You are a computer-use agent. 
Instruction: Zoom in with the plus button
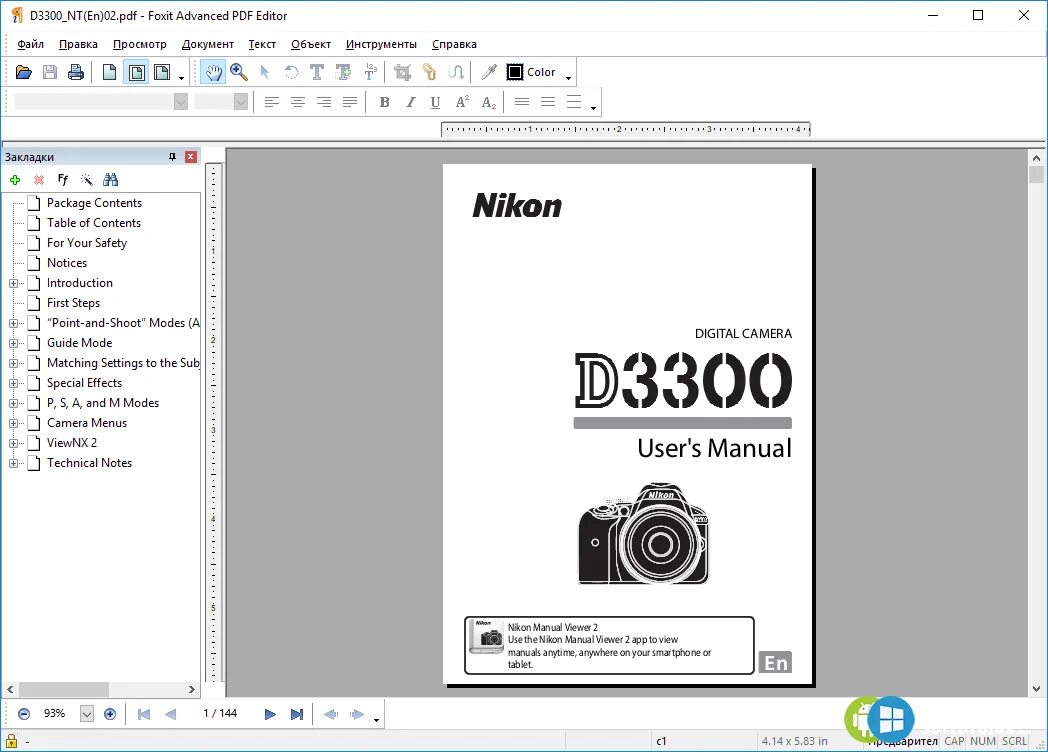(x=110, y=714)
